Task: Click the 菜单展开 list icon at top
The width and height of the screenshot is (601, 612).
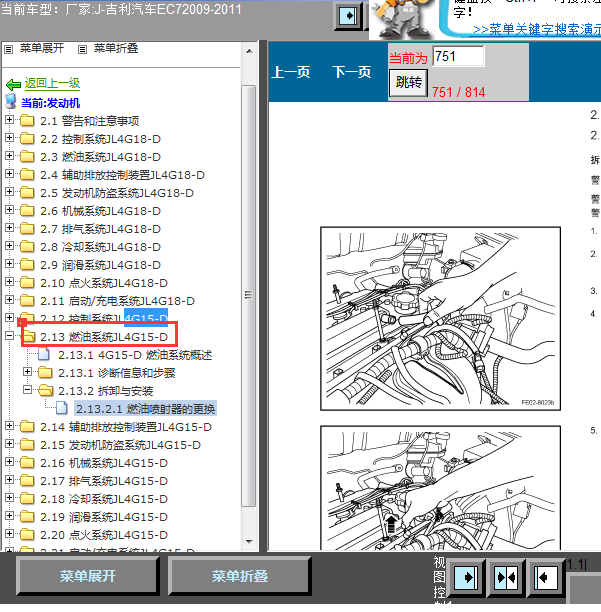Action: (x=9, y=50)
